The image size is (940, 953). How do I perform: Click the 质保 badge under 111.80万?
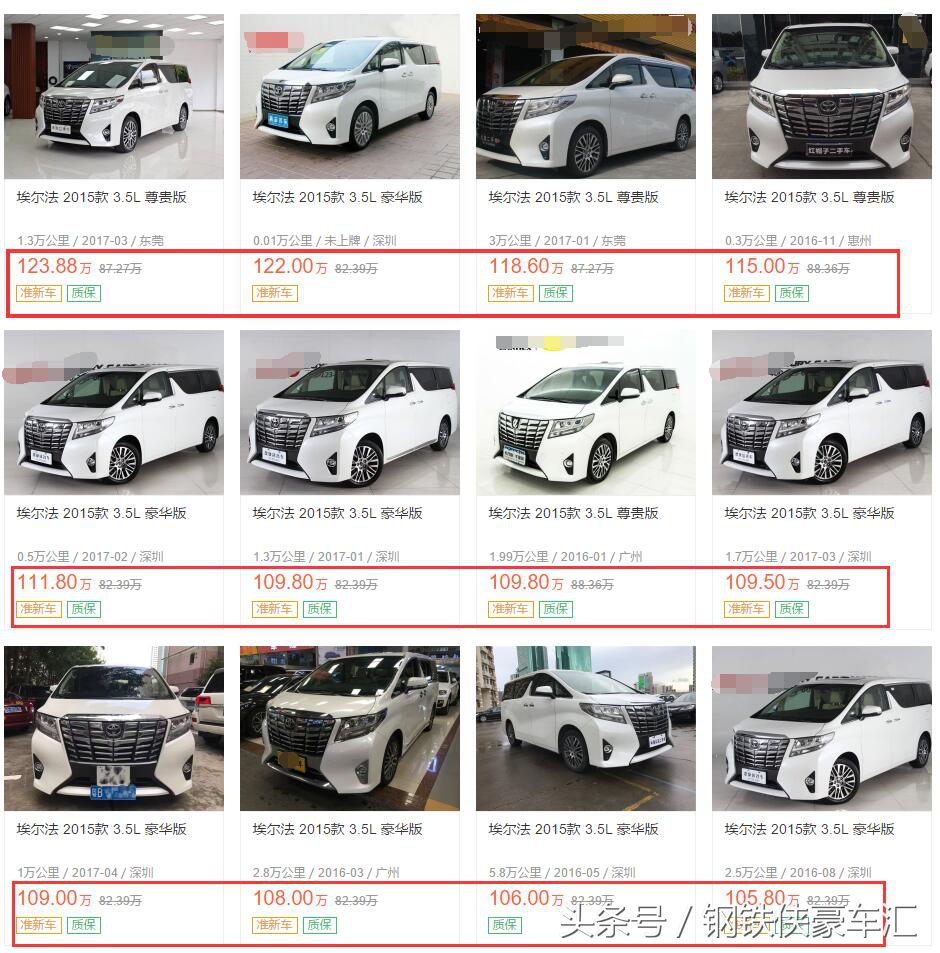tap(84, 609)
